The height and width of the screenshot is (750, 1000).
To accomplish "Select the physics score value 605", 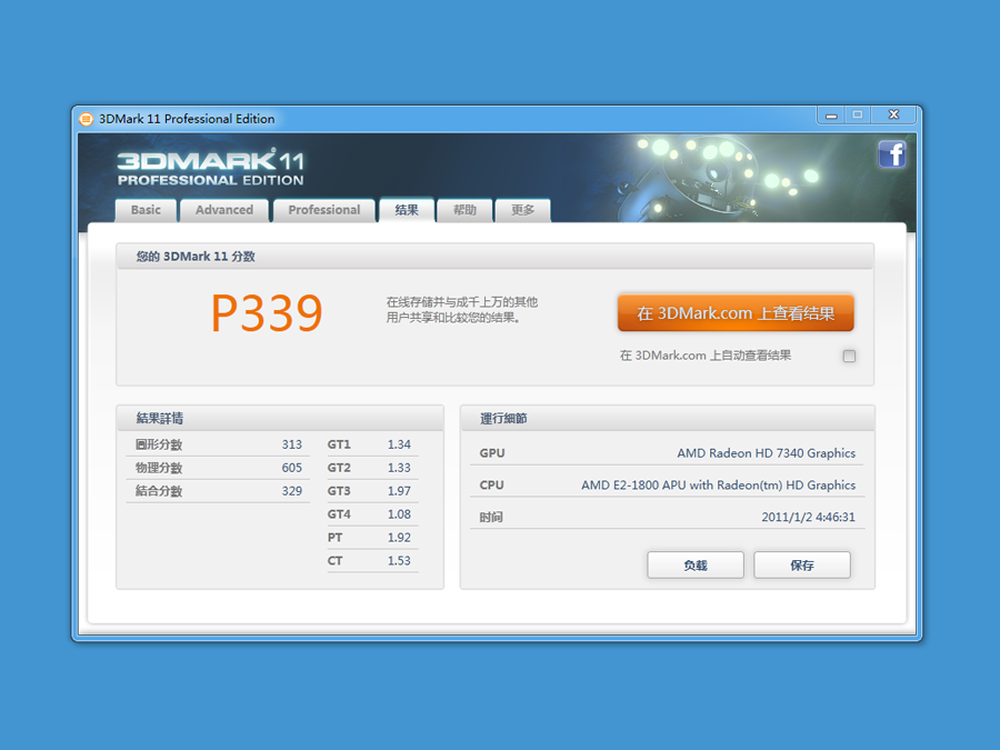I will [291, 467].
